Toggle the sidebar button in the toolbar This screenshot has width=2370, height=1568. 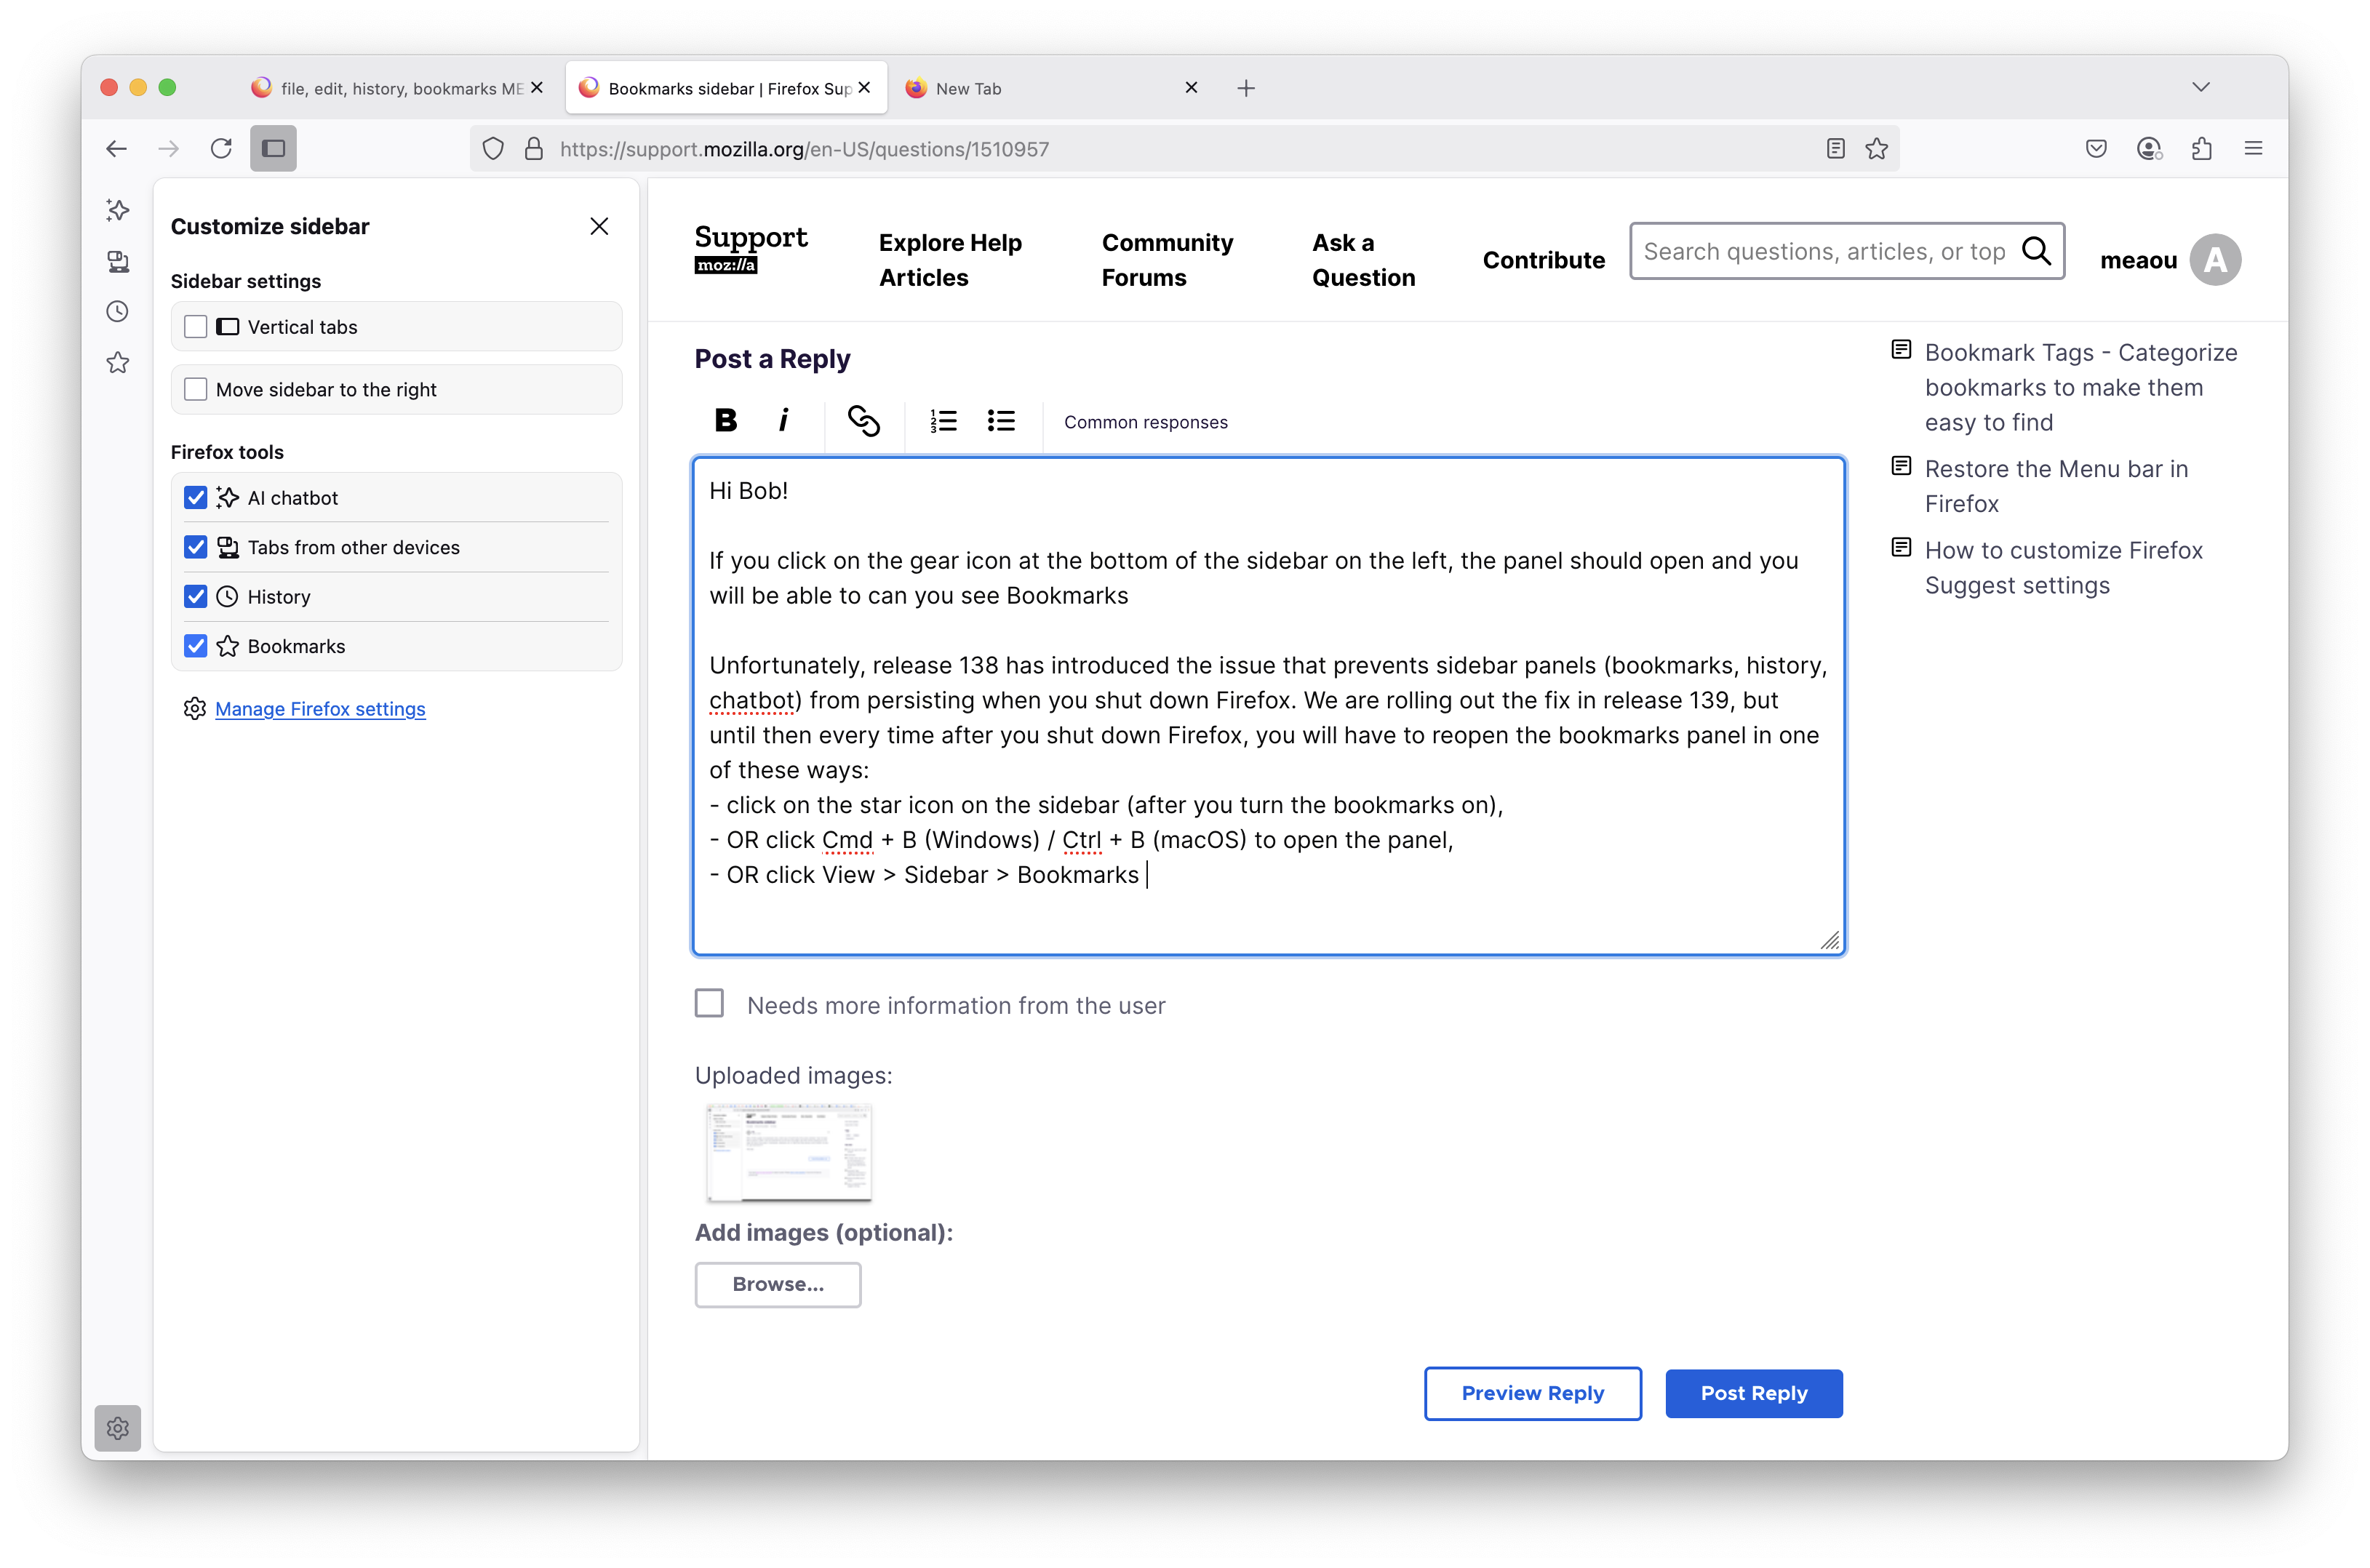[x=274, y=148]
